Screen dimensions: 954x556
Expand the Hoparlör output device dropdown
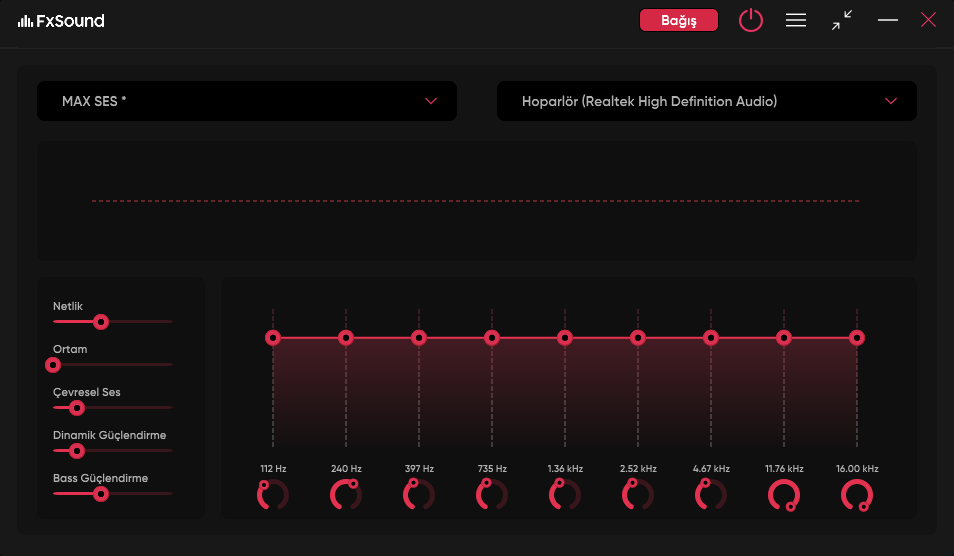tap(707, 101)
